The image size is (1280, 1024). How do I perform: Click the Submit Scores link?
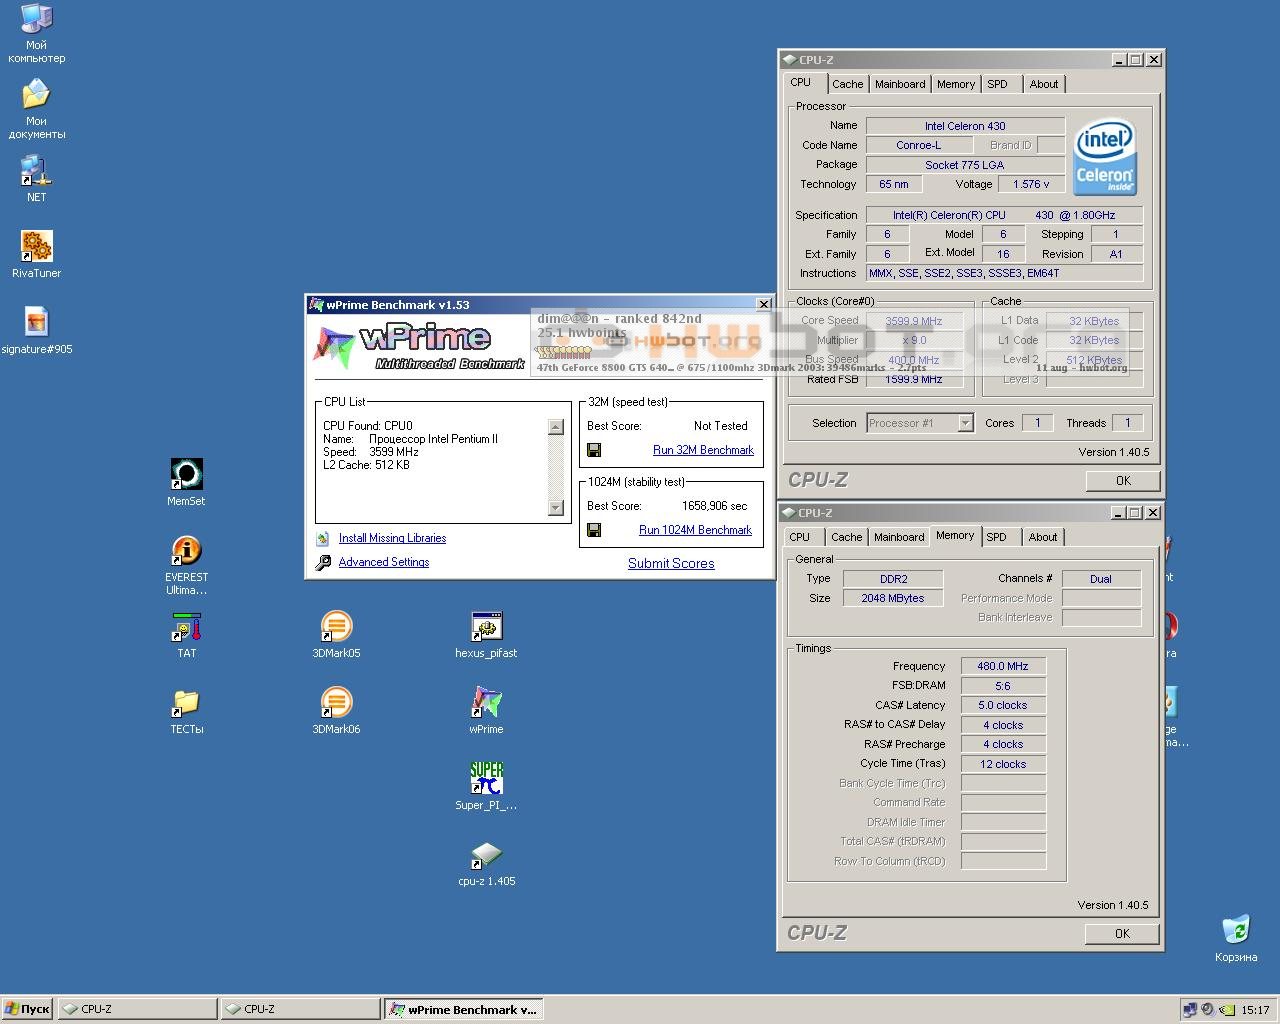[671, 564]
